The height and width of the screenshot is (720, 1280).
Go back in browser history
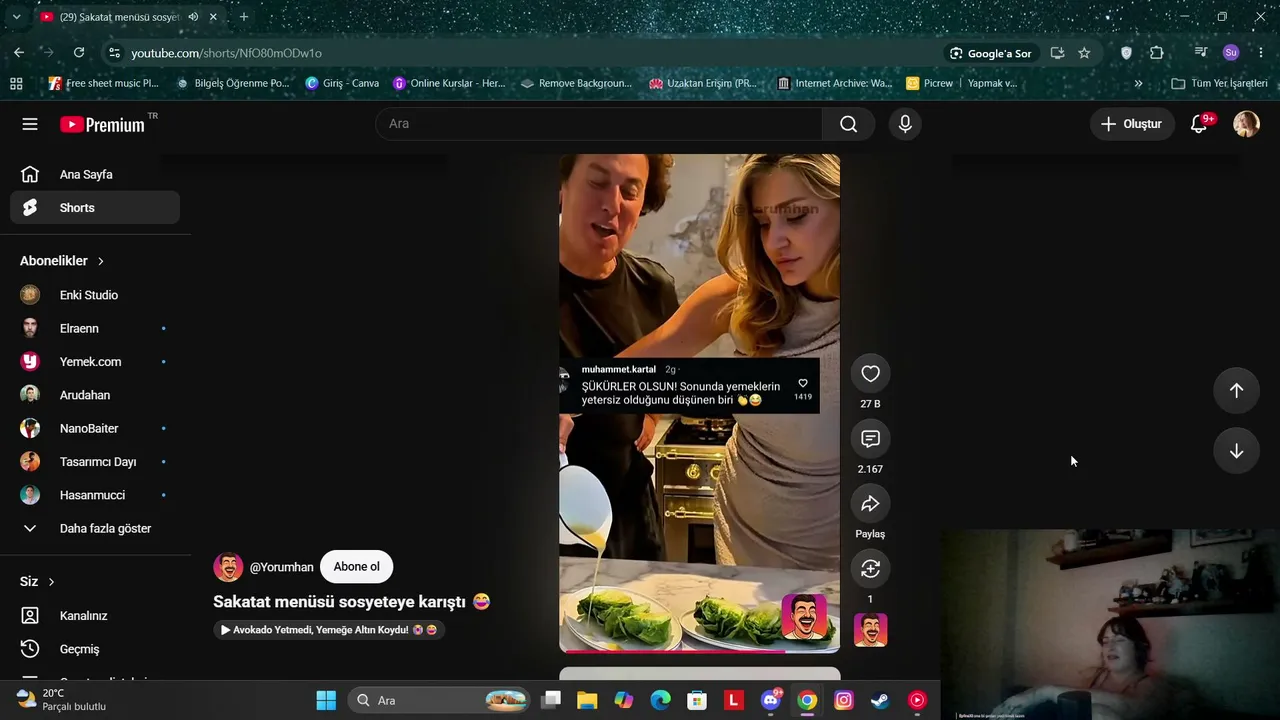pyautogui.click(x=19, y=53)
